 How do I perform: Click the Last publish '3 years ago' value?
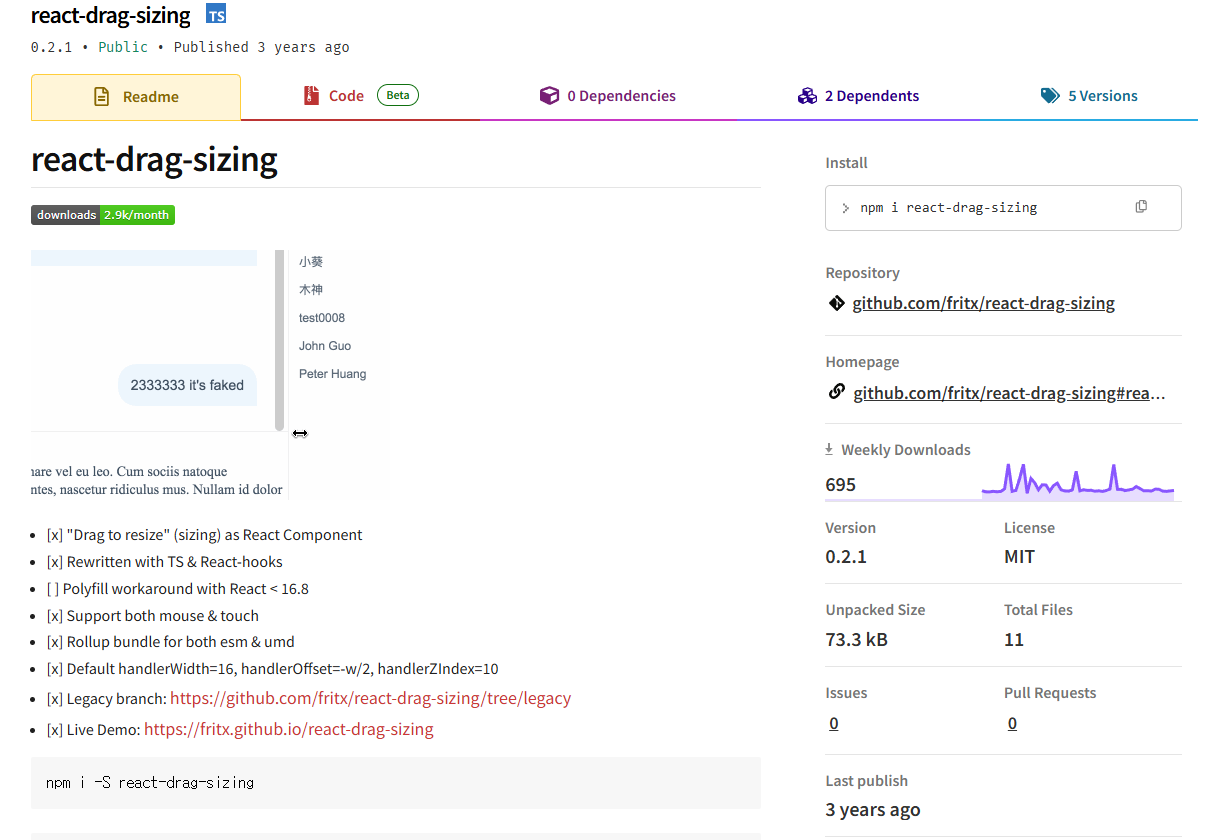(x=873, y=810)
